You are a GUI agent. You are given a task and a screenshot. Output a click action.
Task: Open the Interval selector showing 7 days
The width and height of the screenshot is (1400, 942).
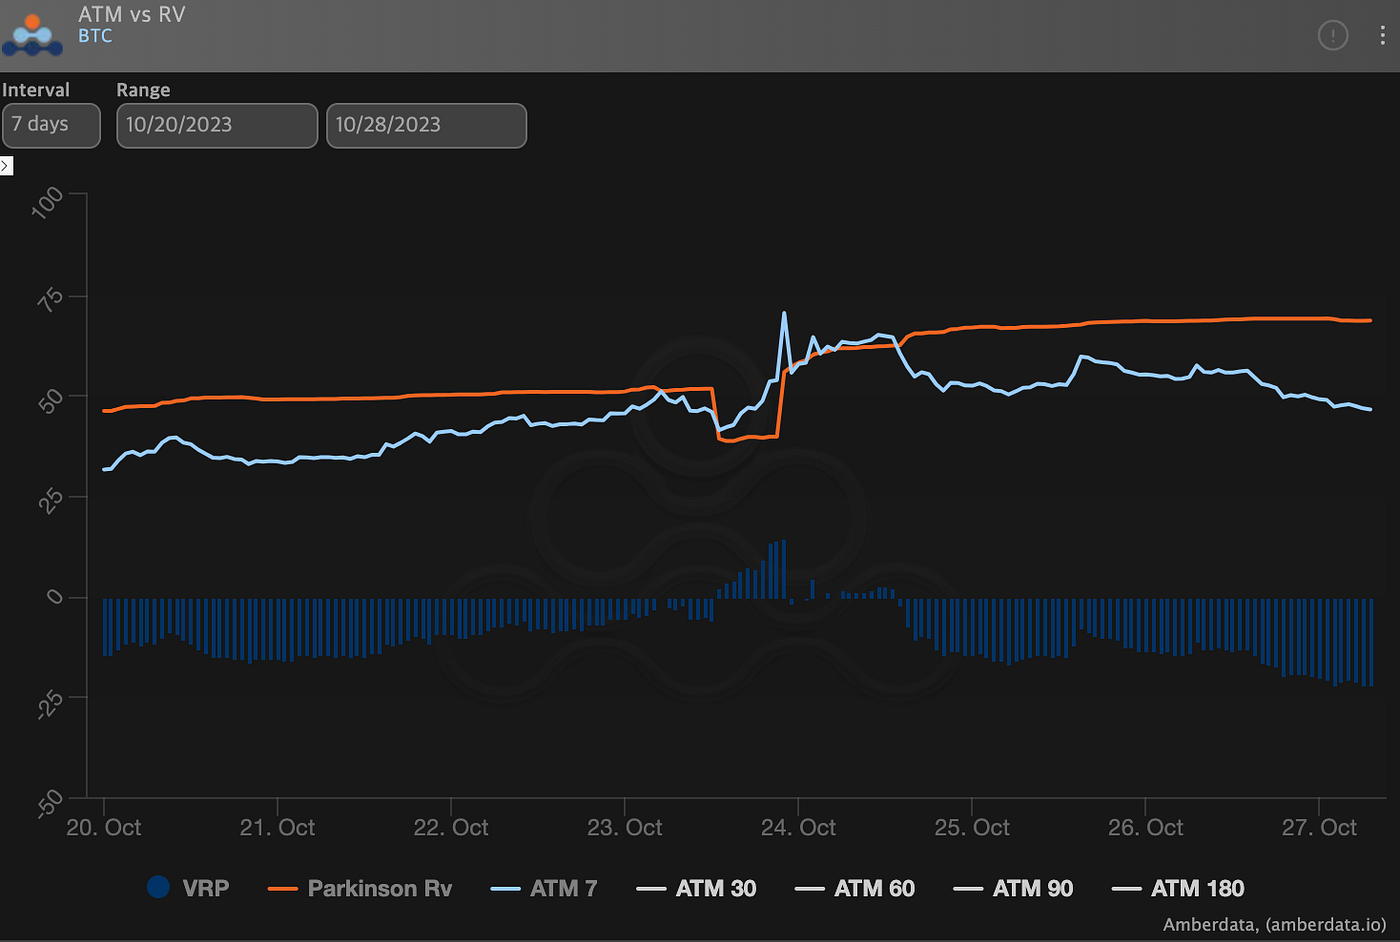click(50, 125)
